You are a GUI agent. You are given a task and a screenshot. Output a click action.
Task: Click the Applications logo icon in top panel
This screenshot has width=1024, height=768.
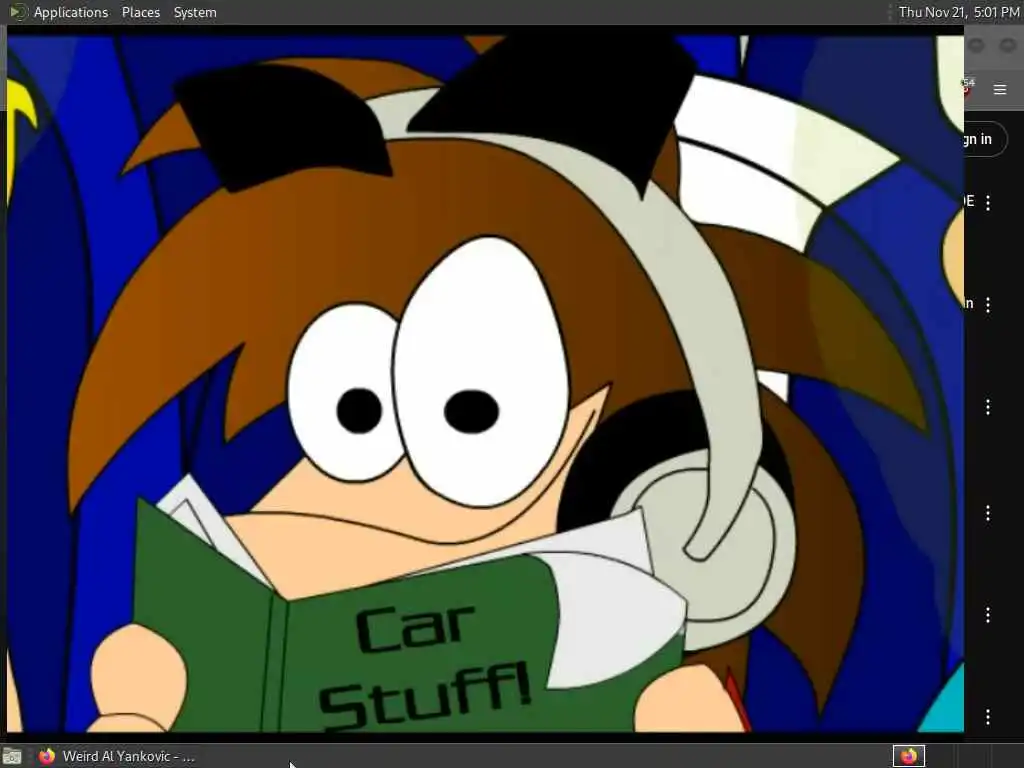pos(18,12)
